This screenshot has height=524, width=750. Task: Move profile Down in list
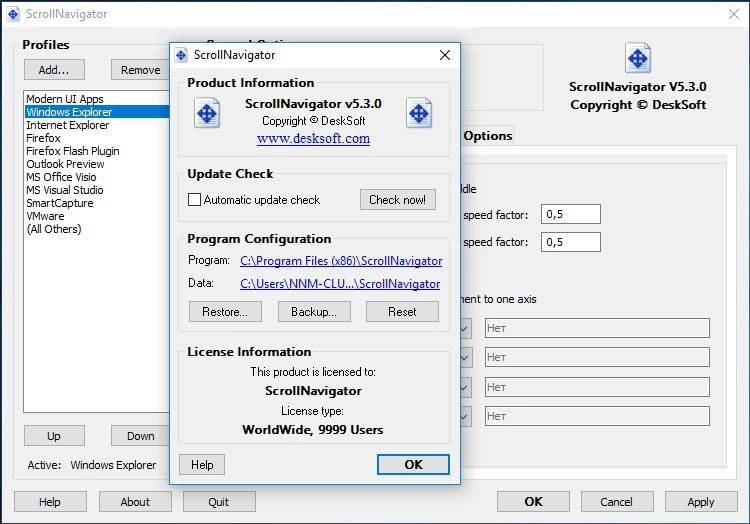(x=140, y=436)
